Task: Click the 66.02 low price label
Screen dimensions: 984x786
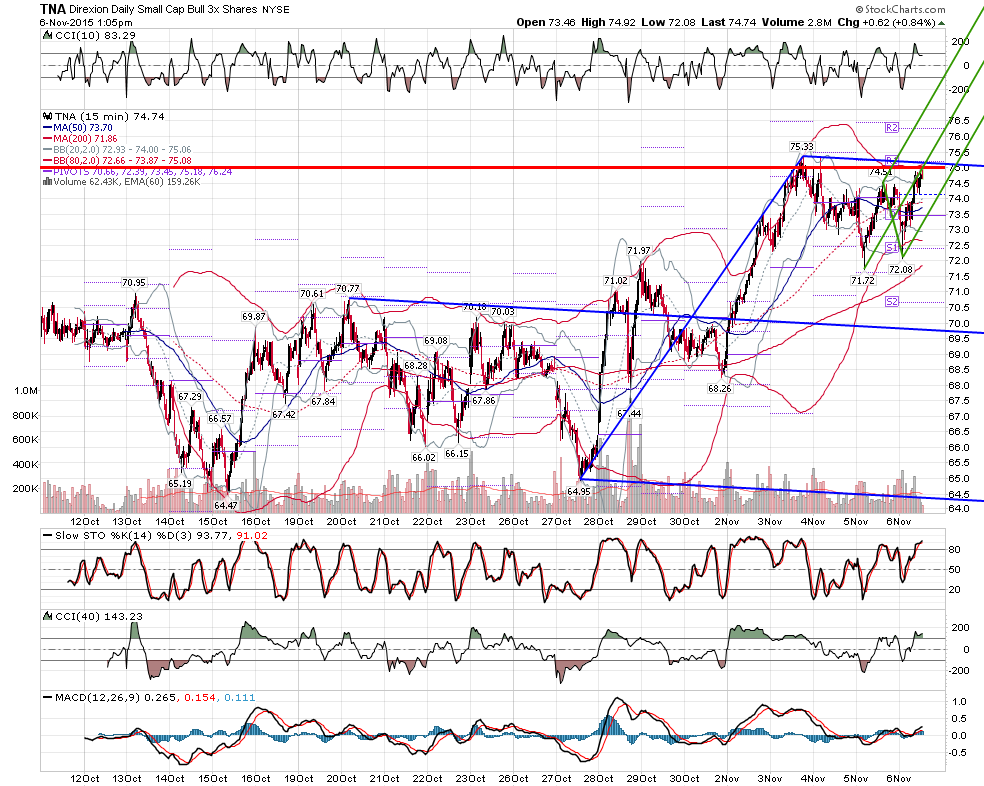Action: pyautogui.click(x=424, y=458)
